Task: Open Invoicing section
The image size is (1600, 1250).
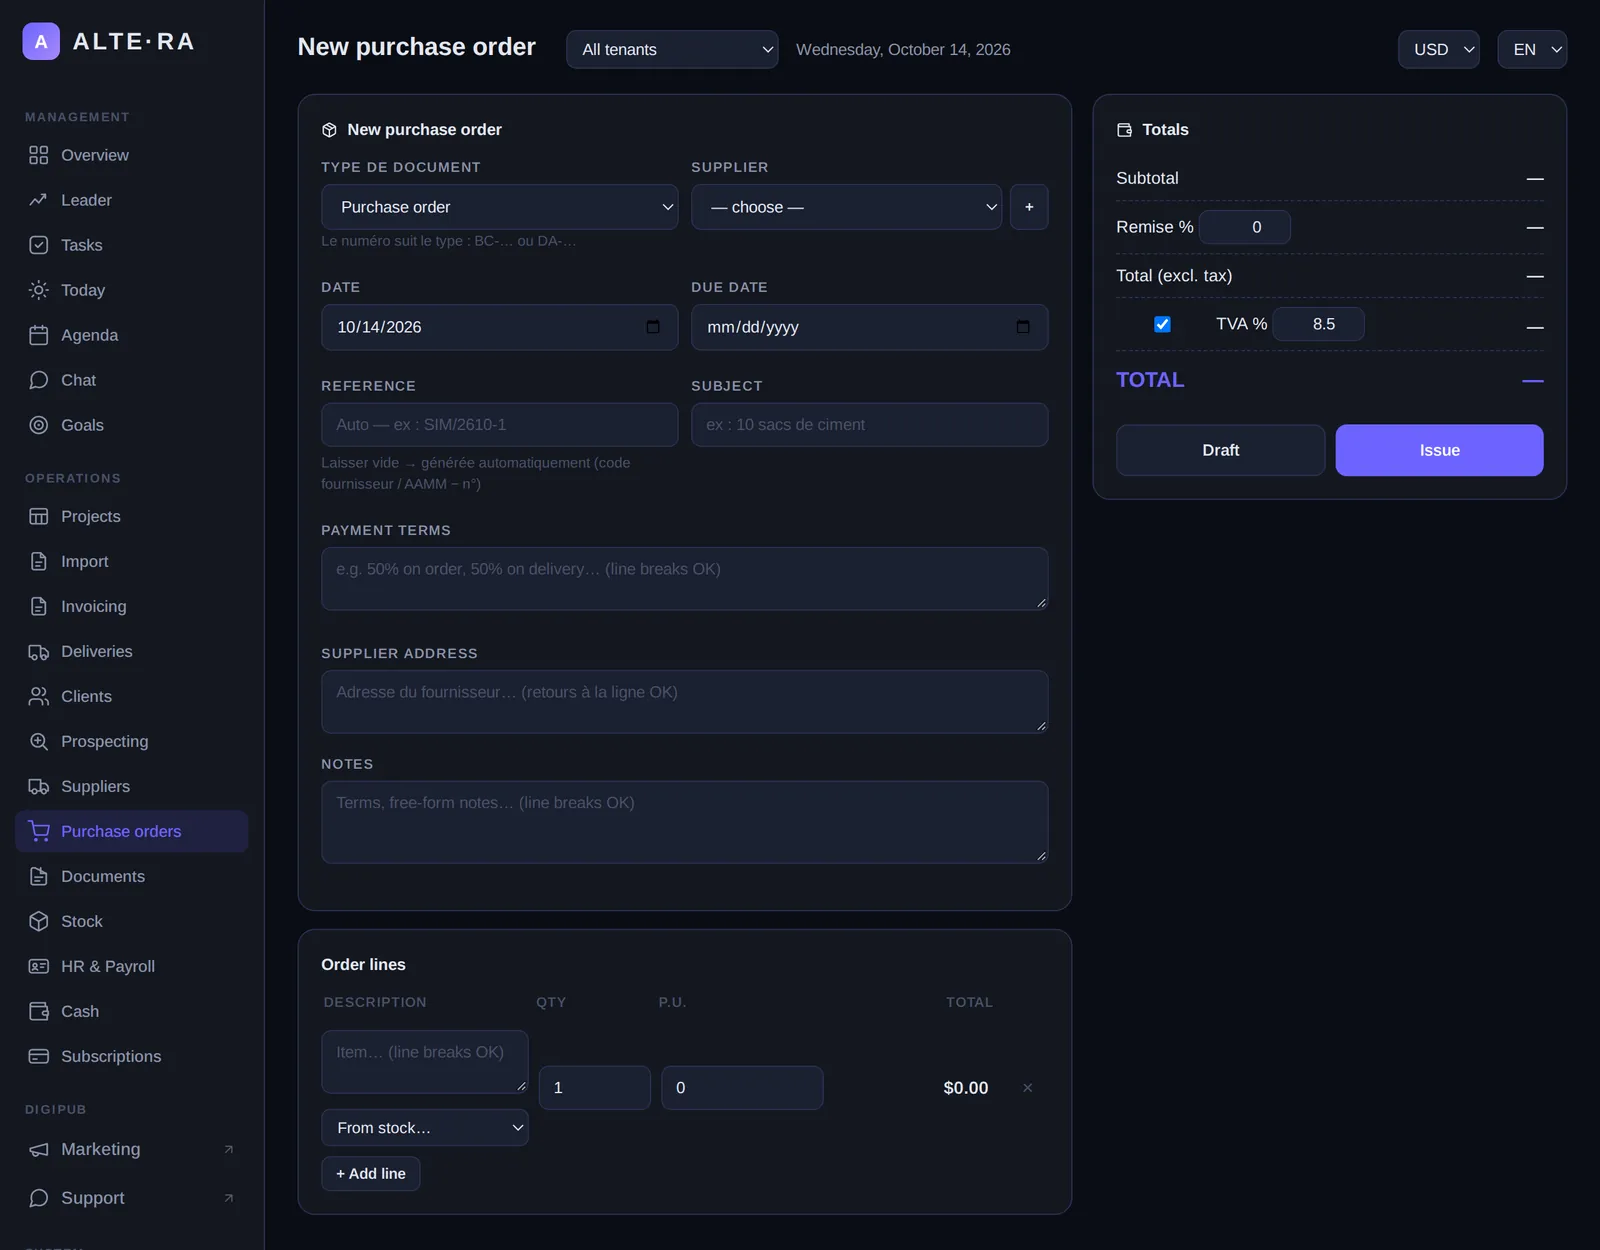Action: pos(132,607)
